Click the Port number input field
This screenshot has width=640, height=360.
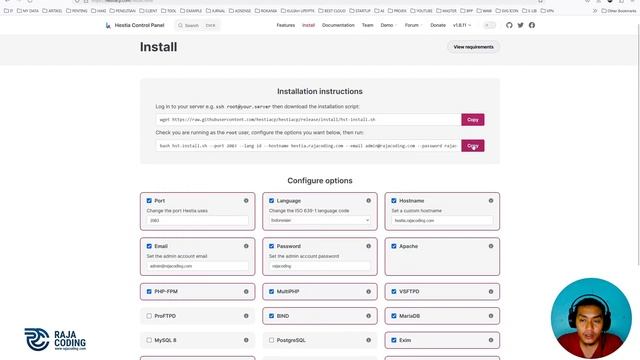pos(198,220)
